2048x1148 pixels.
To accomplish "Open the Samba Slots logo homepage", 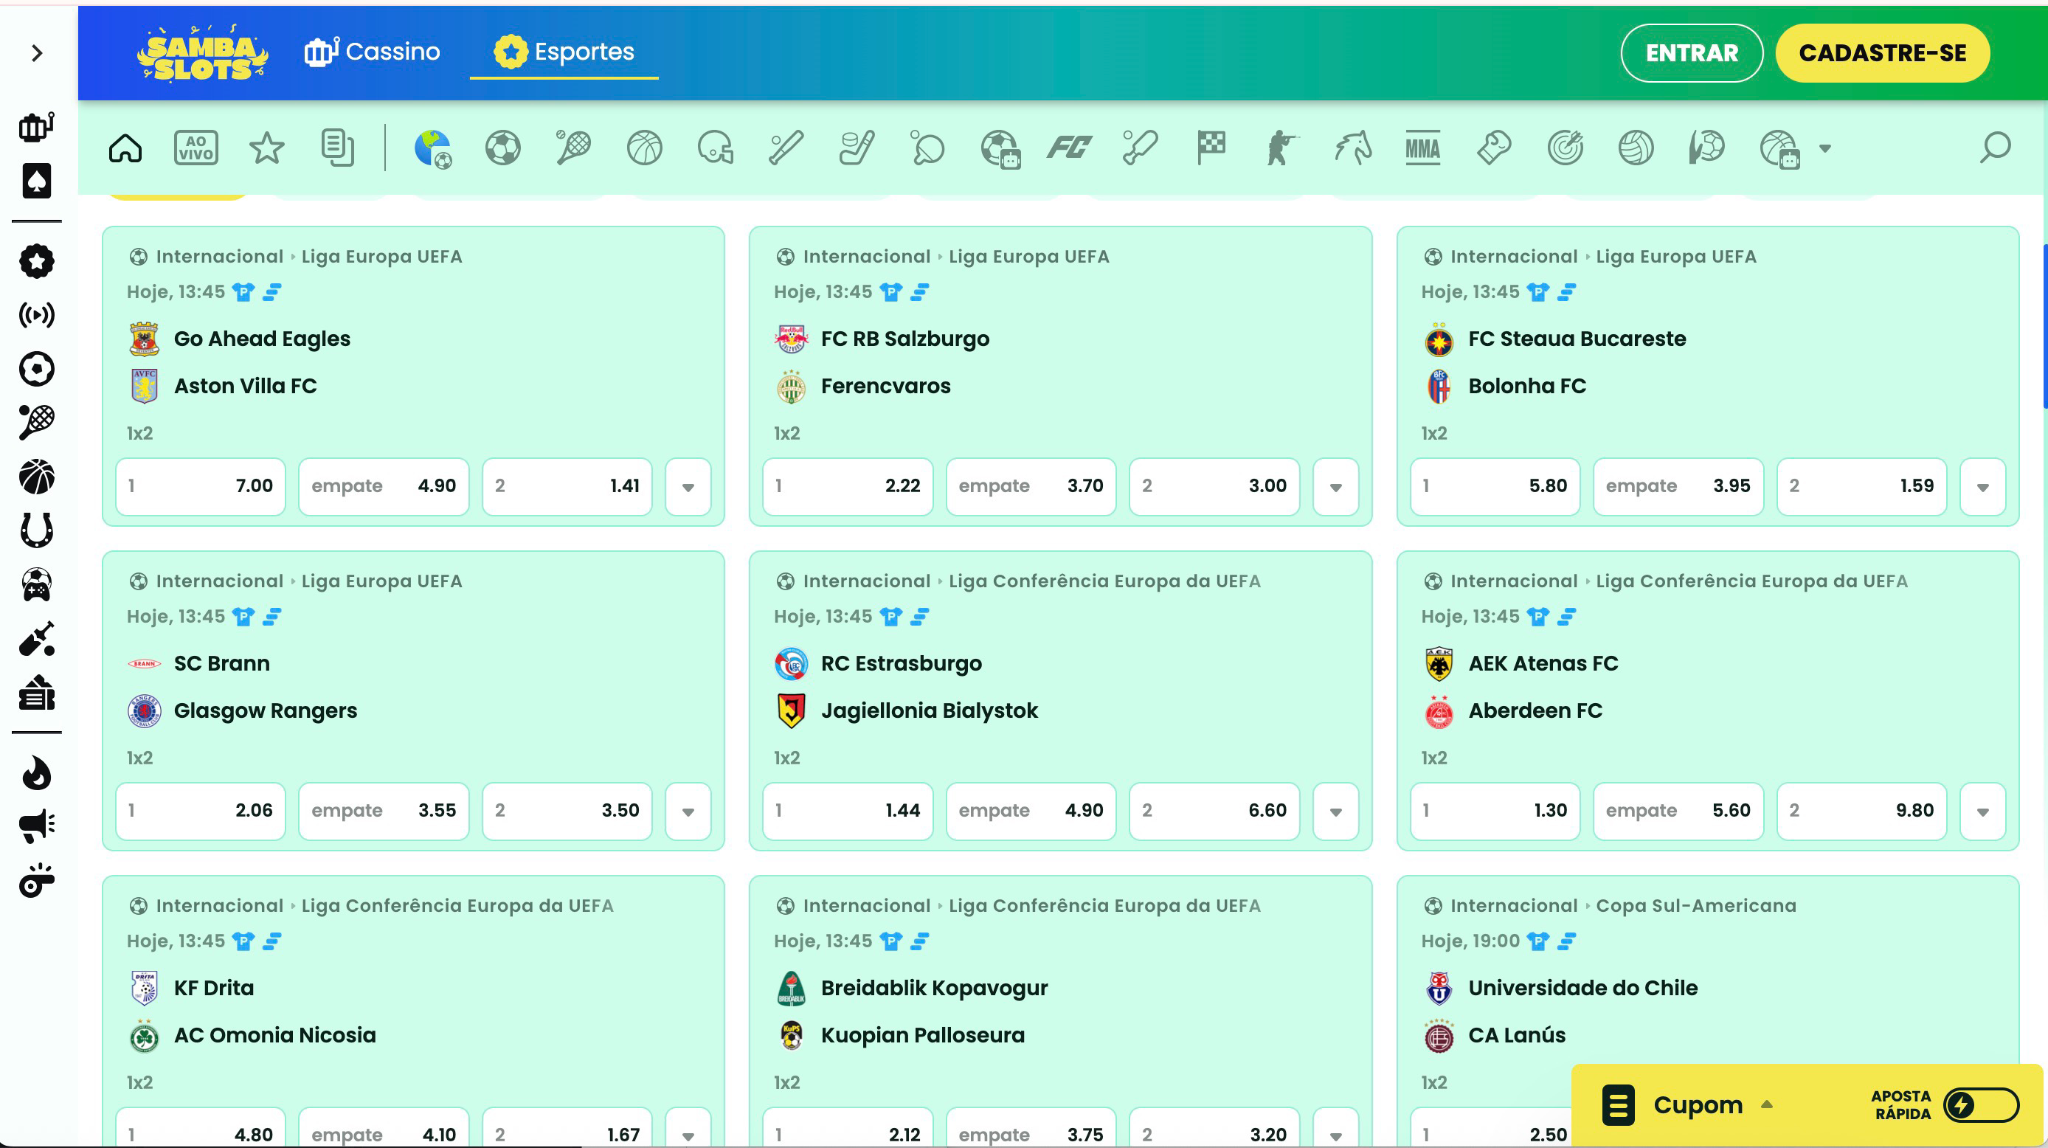I will 202,54.
